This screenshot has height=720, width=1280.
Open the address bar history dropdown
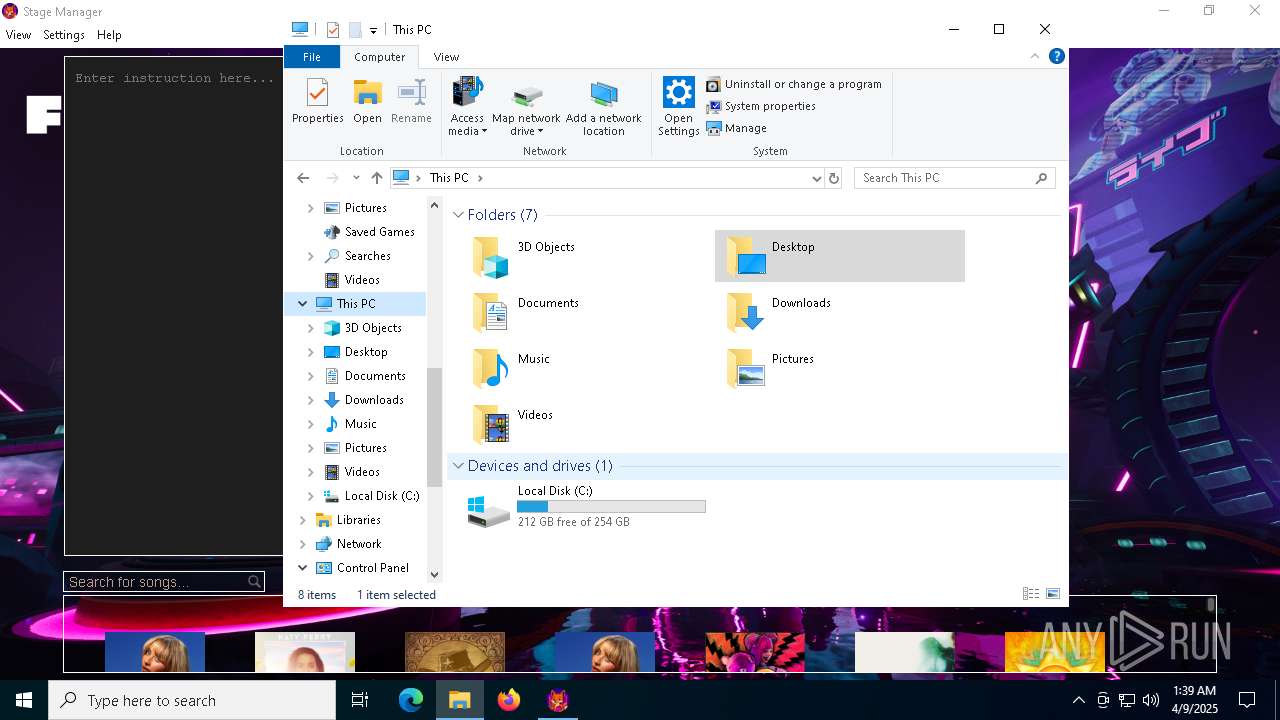point(817,178)
